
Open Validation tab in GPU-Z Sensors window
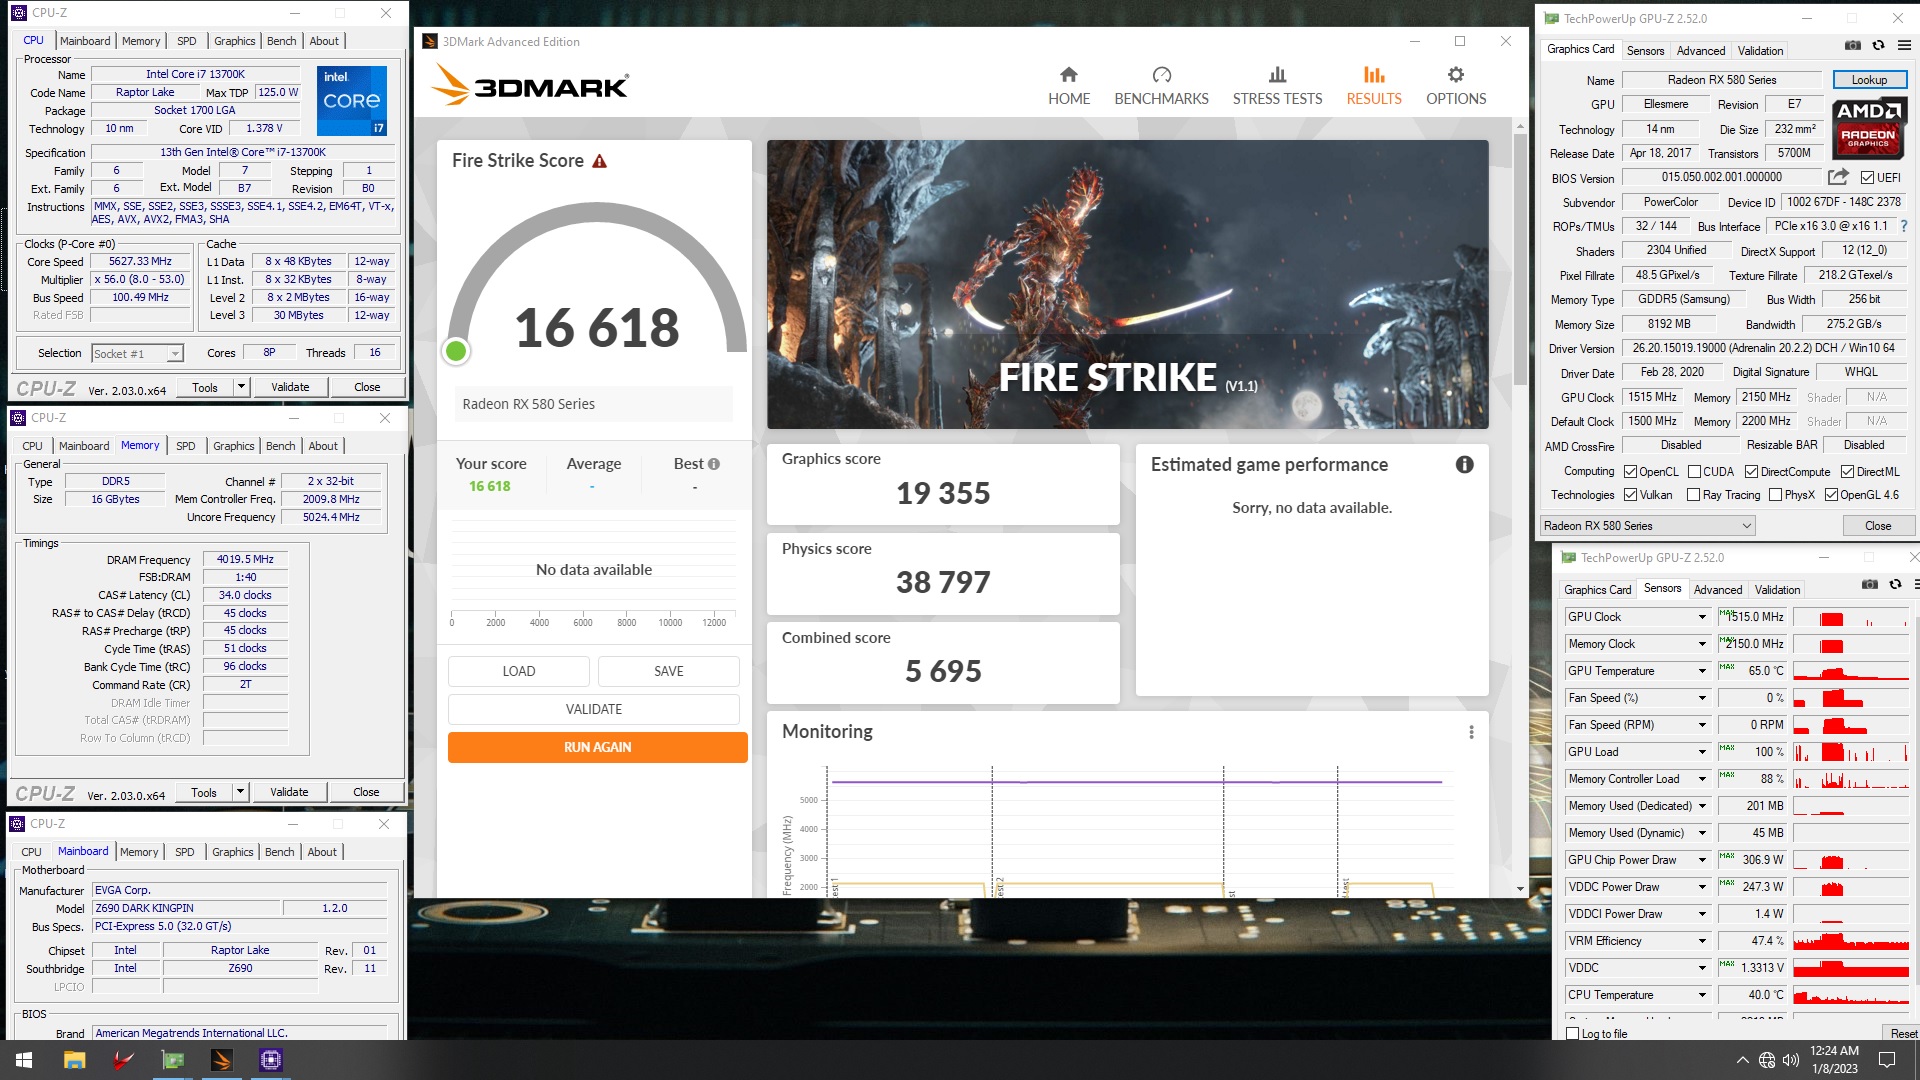click(1777, 590)
